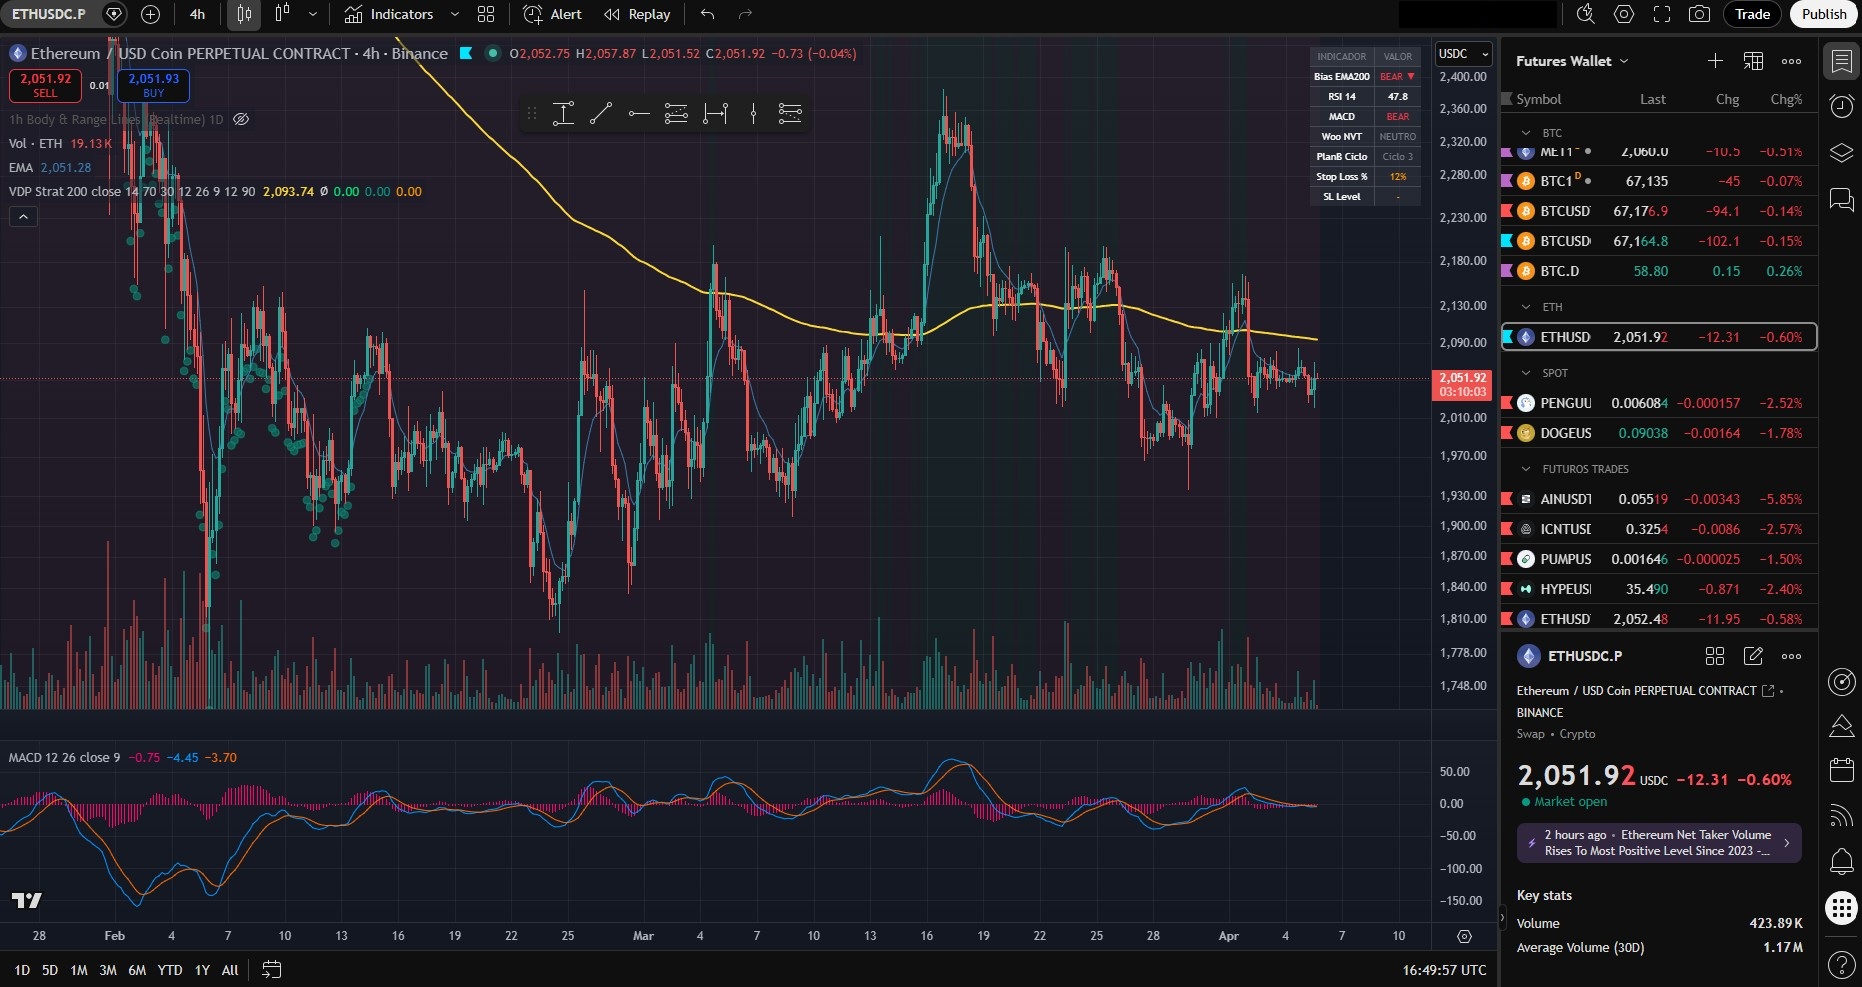Select the Horizontal Ray drawing tool

pos(639,113)
